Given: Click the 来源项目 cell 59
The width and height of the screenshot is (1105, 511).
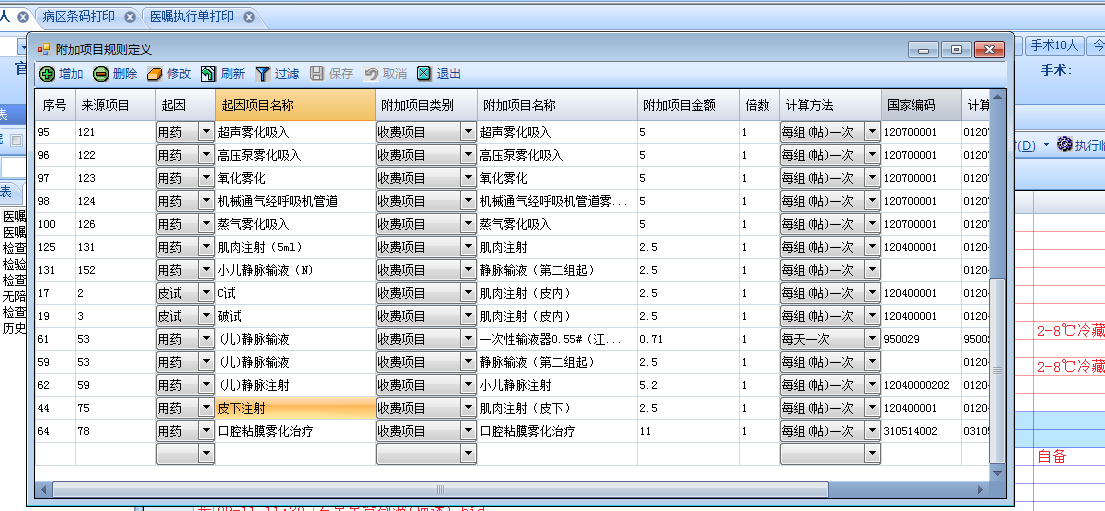Looking at the screenshot, I should [x=115, y=386].
